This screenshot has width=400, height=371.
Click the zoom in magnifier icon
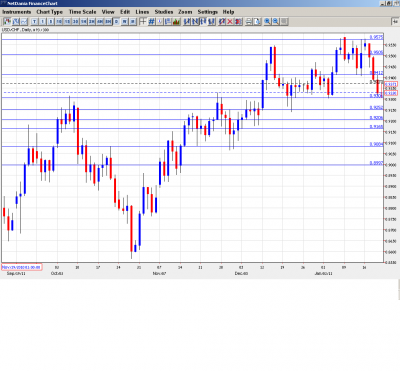click(267, 22)
